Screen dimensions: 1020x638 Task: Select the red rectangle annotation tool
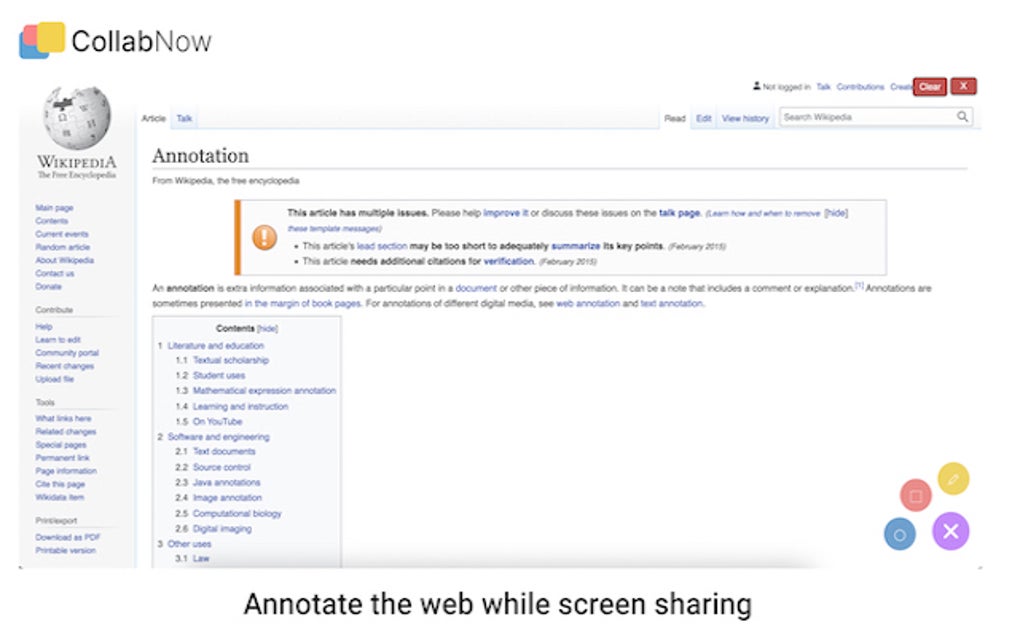915,494
